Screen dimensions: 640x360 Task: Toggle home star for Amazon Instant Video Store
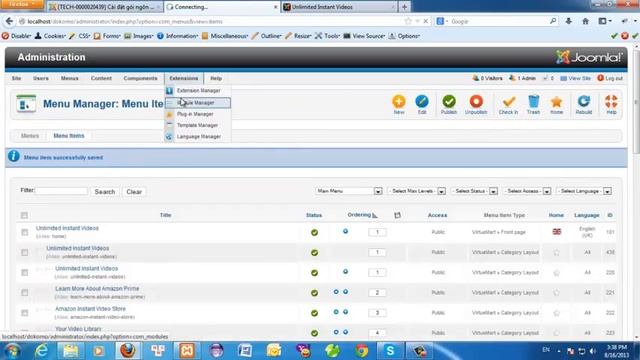pyautogui.click(x=556, y=313)
